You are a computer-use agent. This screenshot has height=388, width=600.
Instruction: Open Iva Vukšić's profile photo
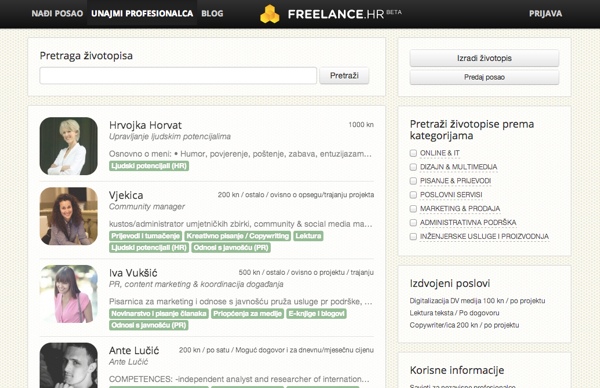click(68, 293)
